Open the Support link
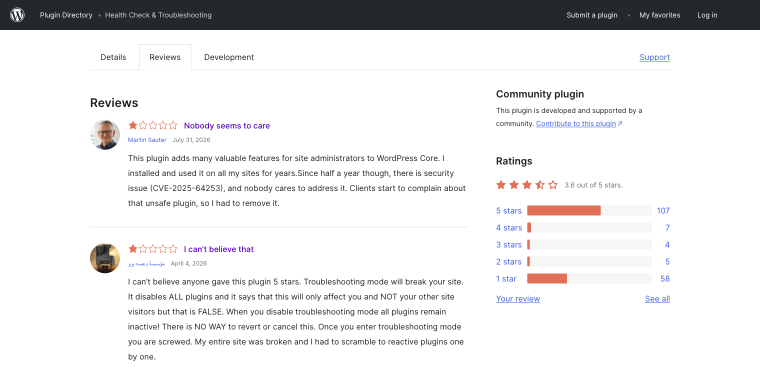 click(654, 57)
